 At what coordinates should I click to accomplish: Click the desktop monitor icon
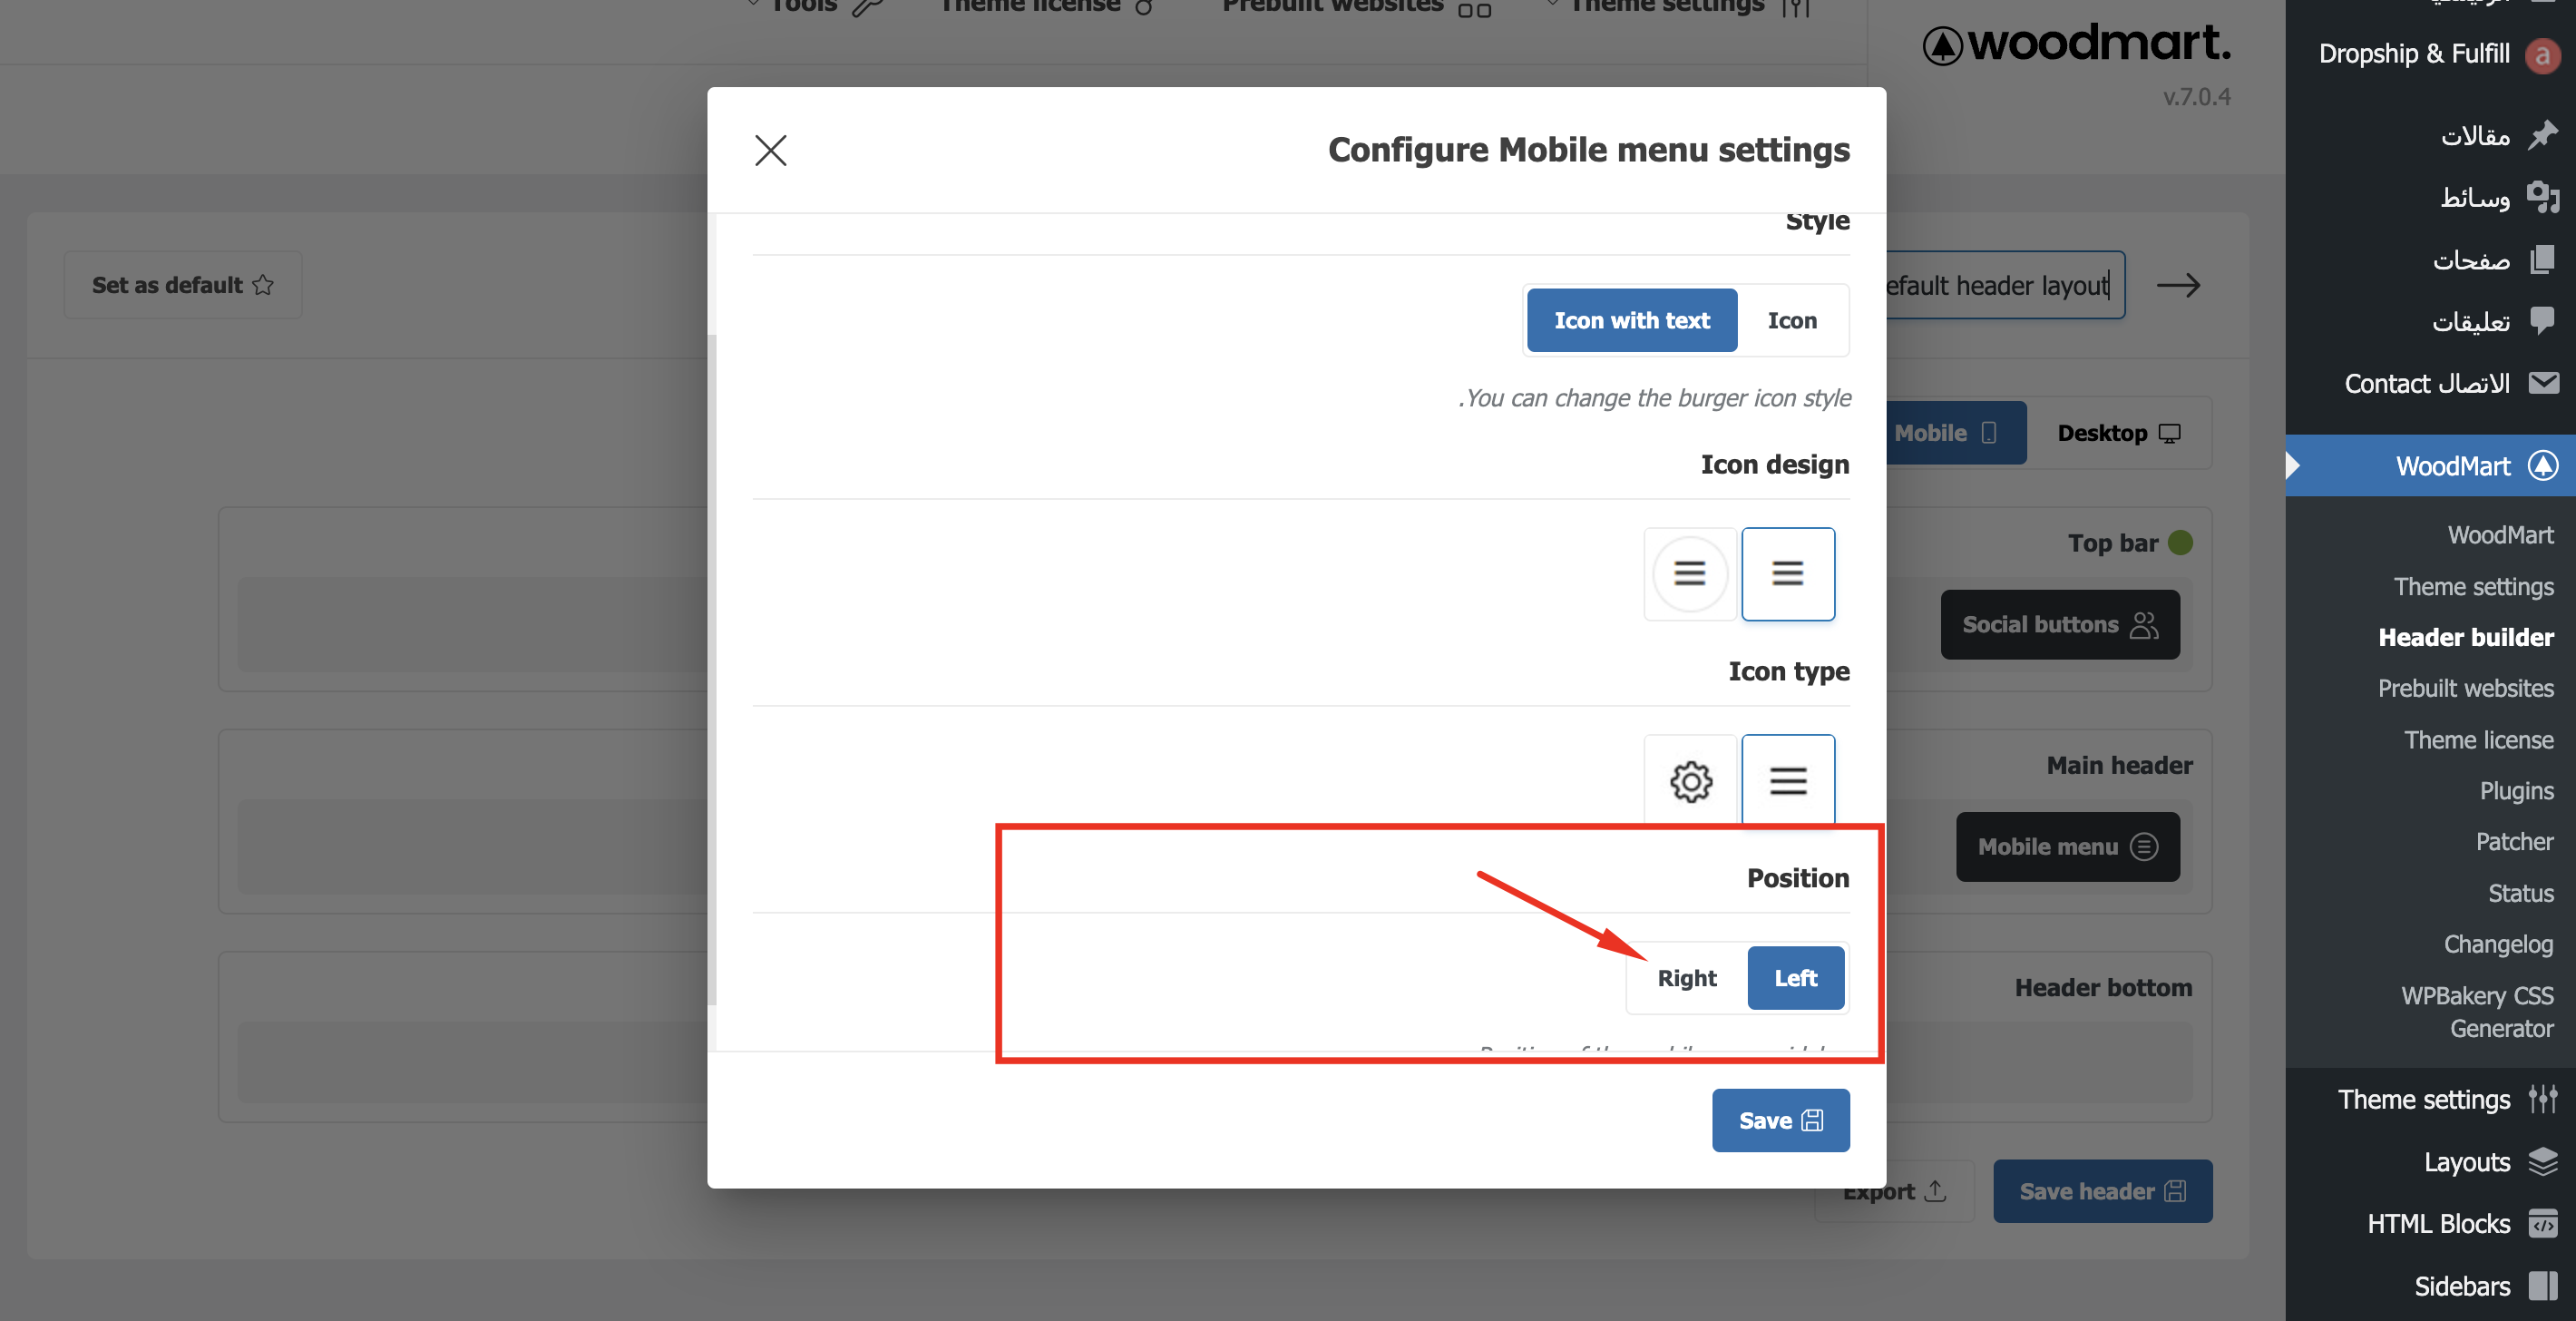2169,433
